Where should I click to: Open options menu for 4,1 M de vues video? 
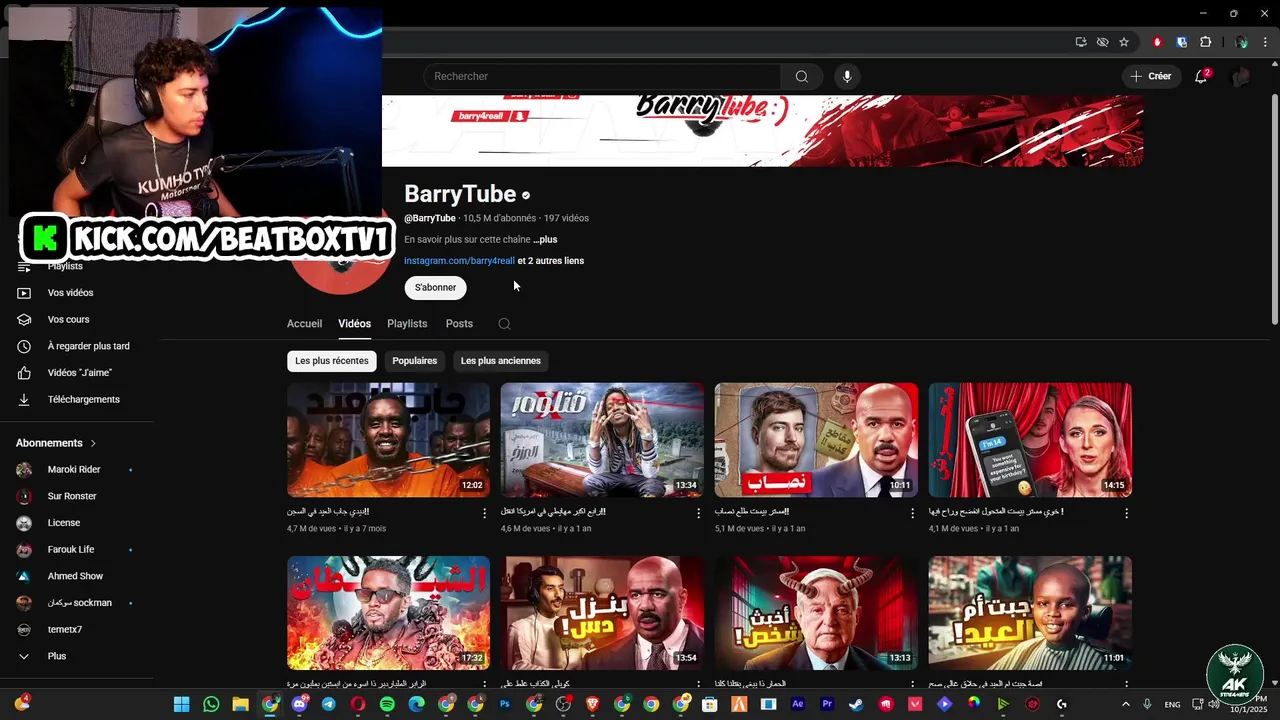click(1126, 513)
